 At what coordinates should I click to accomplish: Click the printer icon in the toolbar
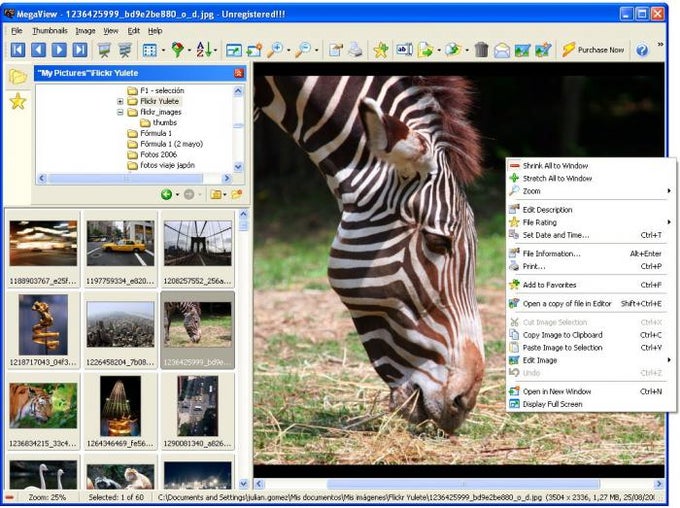(x=354, y=49)
